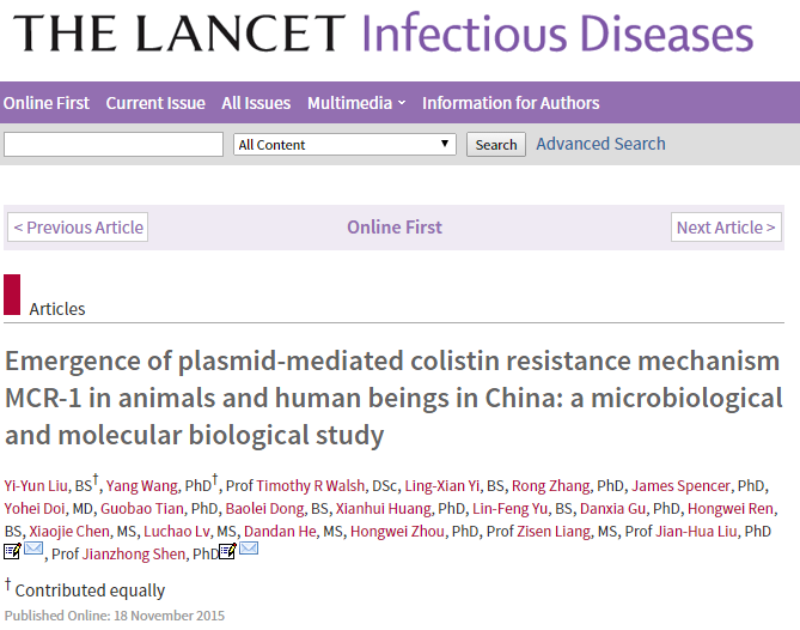Screen dimensions: 800x630
Task: Open affiliation note icon after Jianzhong Shen
Action: pyautogui.click(x=228, y=551)
